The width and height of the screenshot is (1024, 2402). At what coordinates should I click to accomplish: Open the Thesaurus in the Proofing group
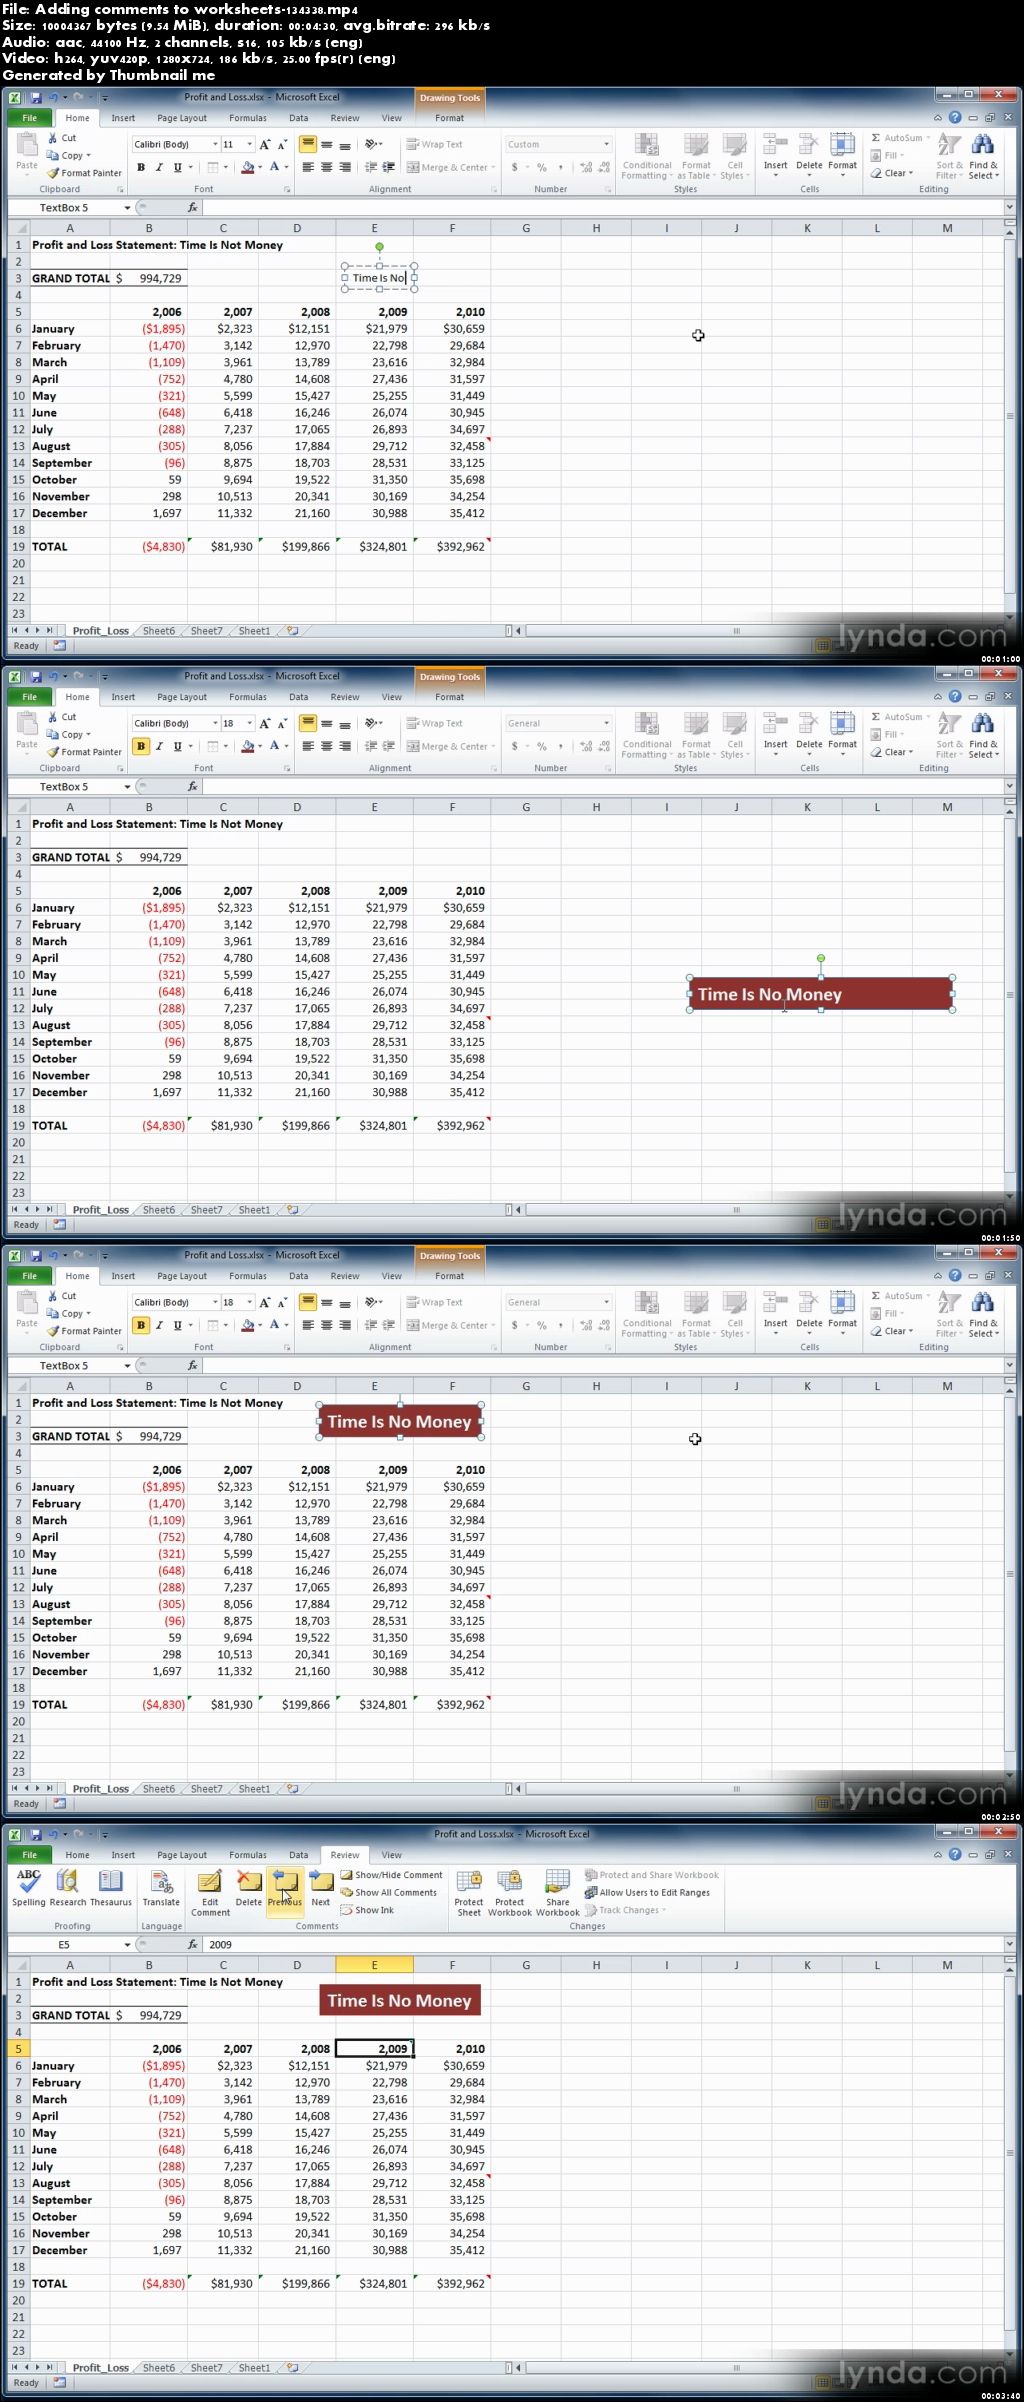111,1890
